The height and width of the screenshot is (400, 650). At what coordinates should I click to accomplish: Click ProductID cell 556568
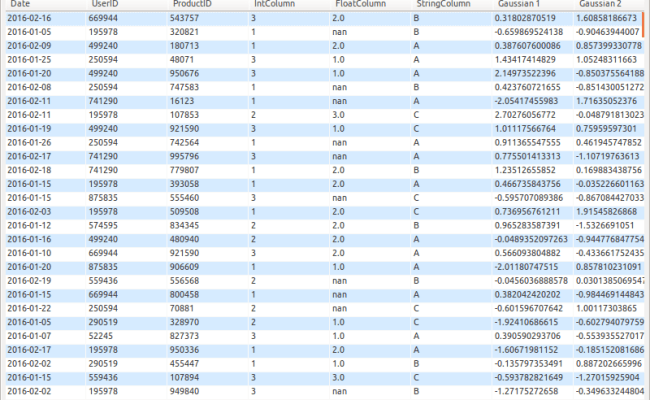(184, 281)
